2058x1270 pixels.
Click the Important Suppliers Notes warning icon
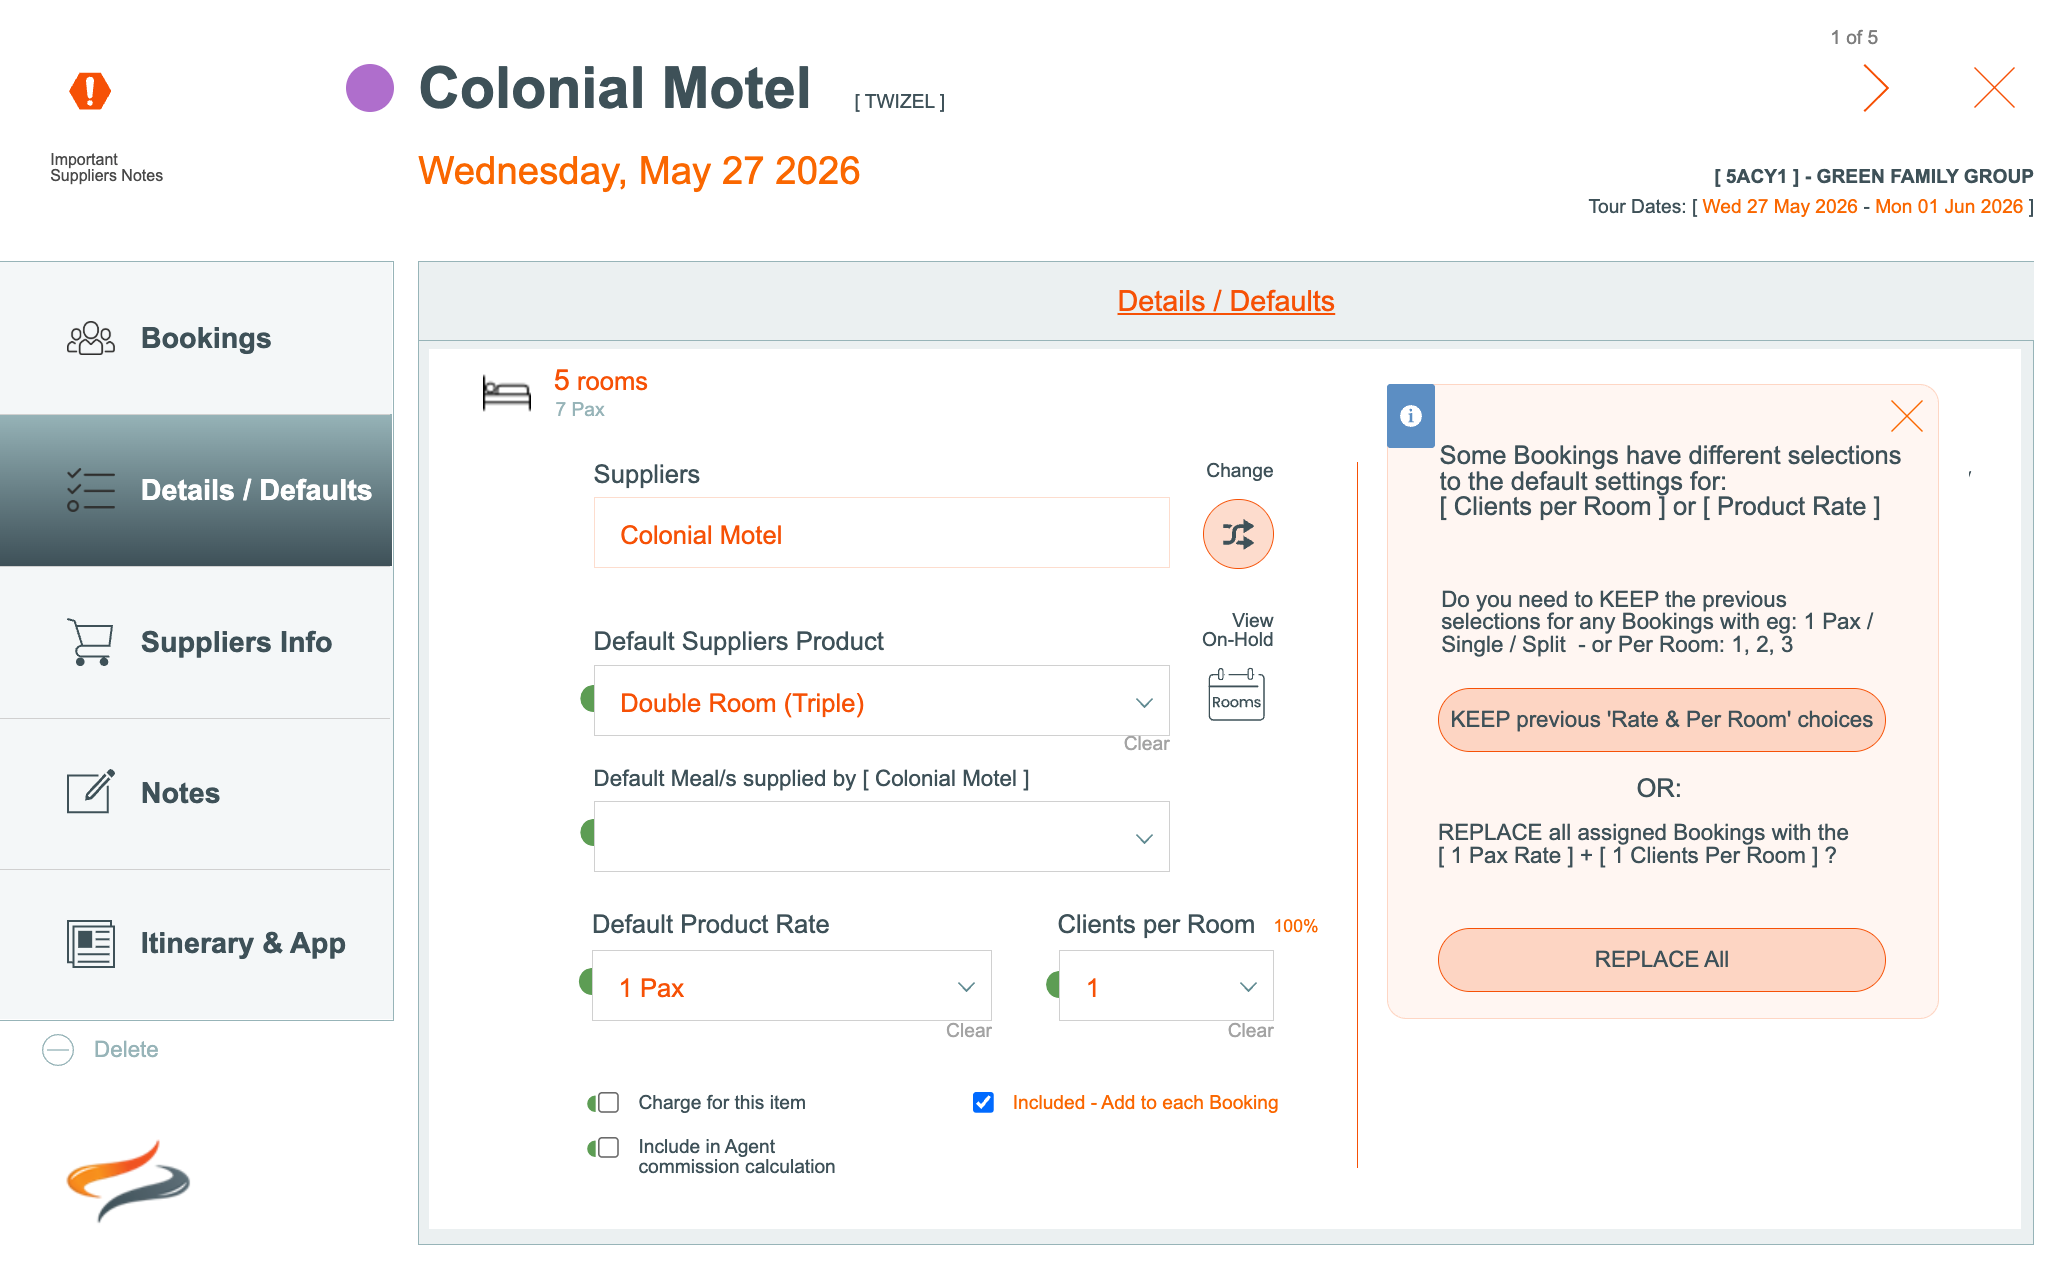click(x=90, y=91)
